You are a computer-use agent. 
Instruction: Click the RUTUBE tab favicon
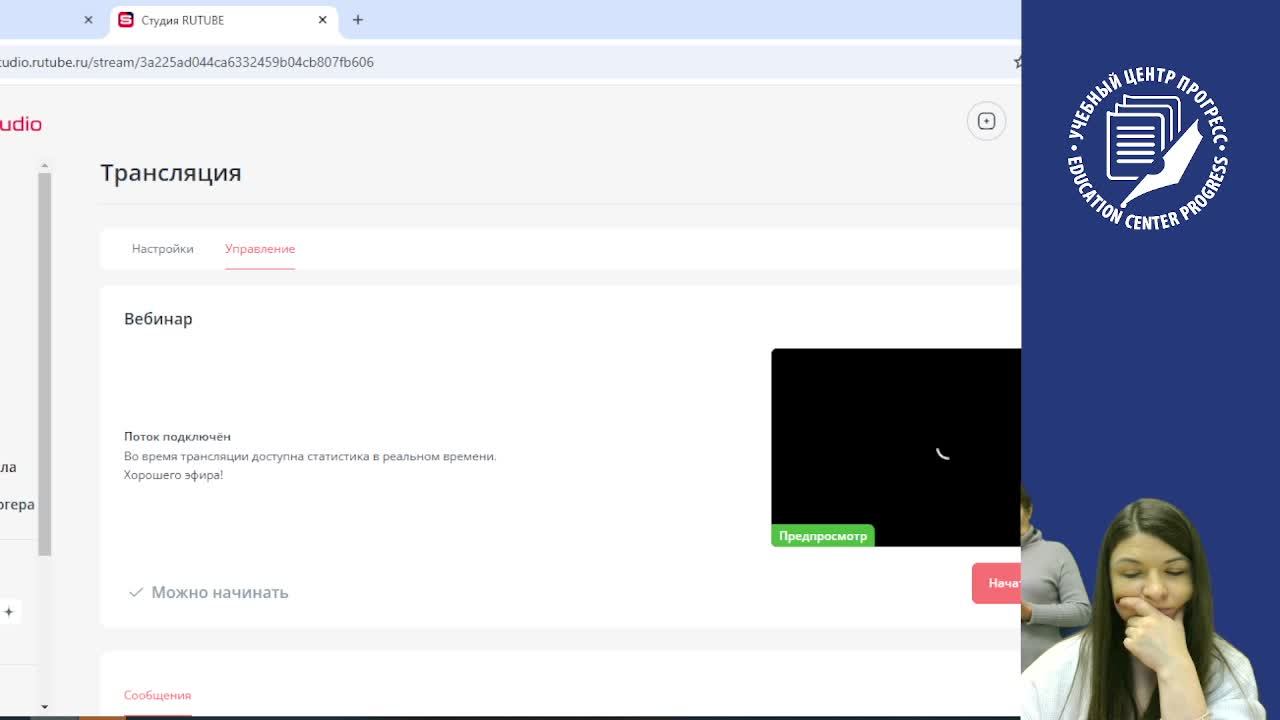(126, 20)
